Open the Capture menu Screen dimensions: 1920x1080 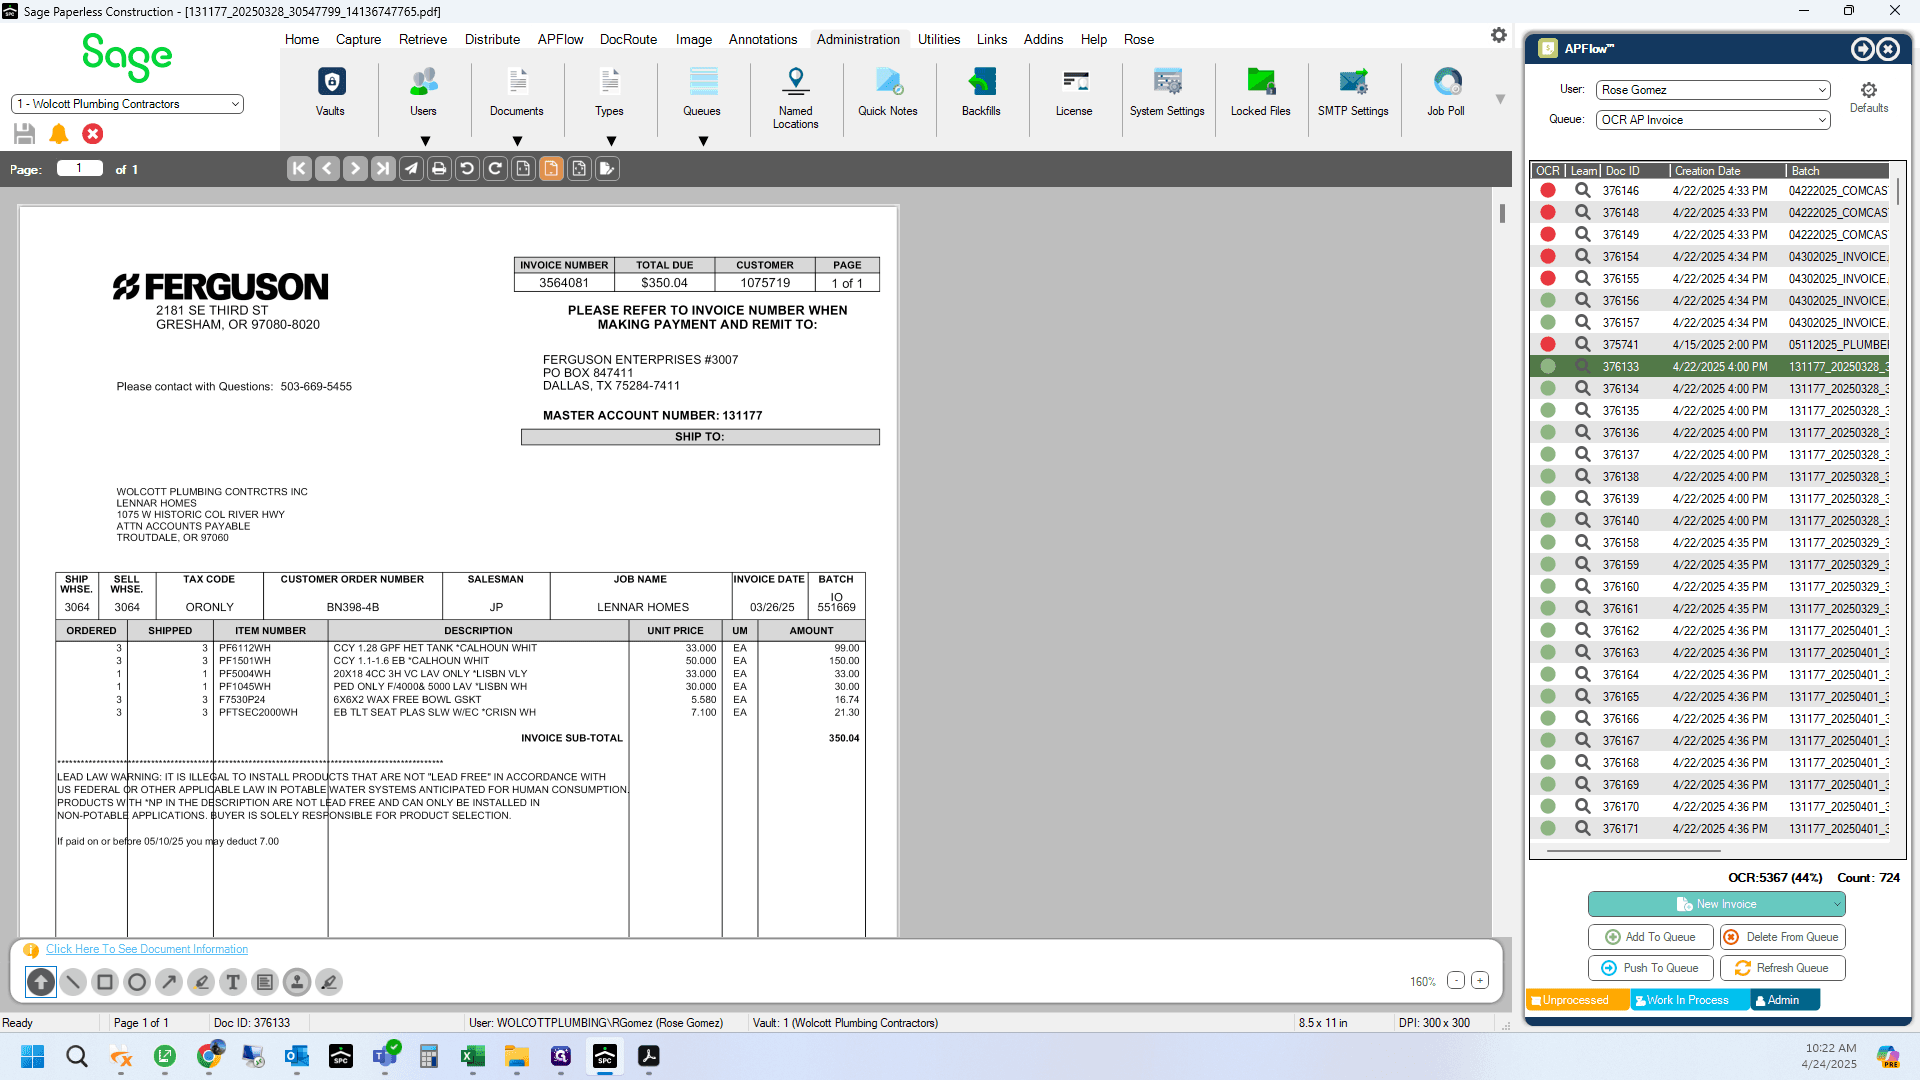pos(358,39)
